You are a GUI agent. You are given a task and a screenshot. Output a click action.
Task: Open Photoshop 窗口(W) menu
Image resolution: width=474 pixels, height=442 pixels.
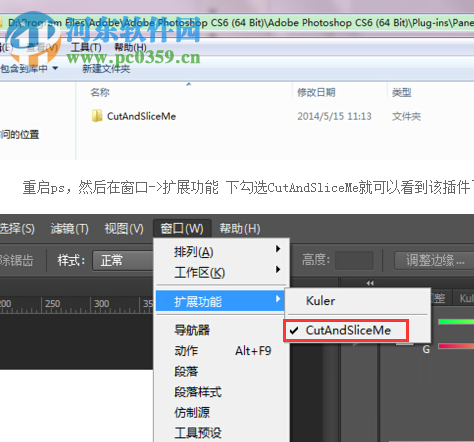tap(182, 229)
